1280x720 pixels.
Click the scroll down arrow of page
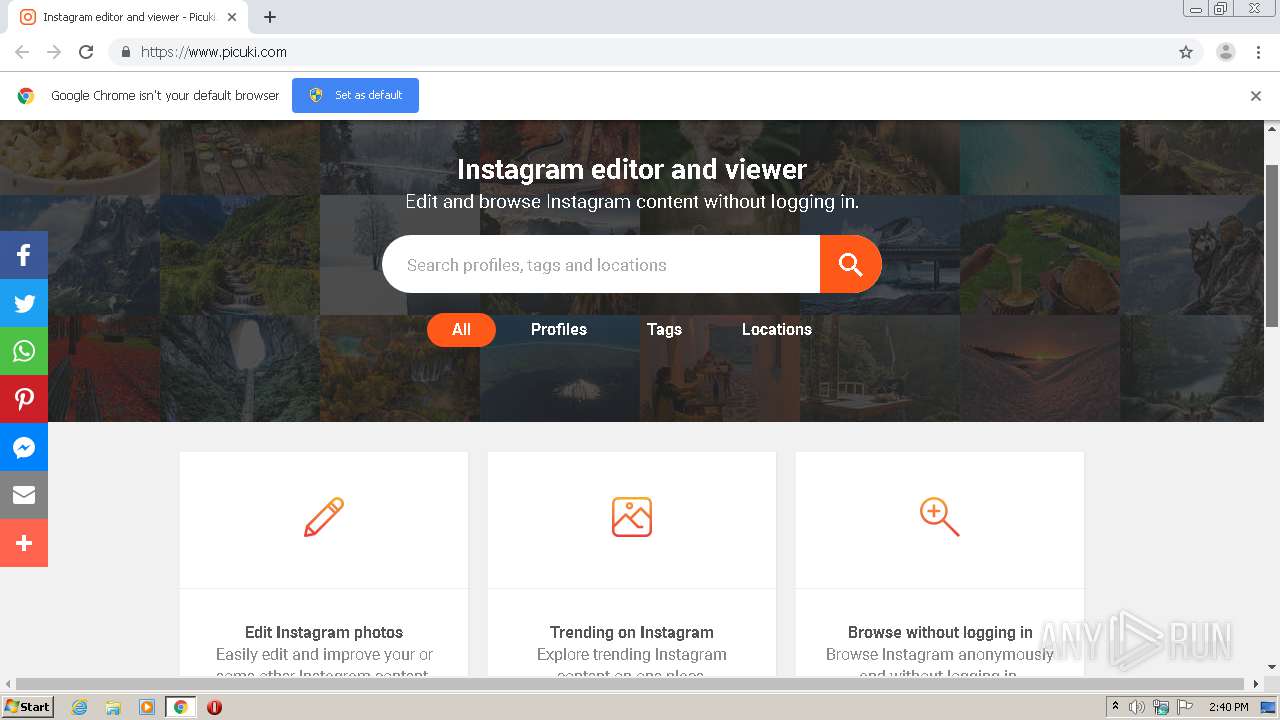pyautogui.click(x=1272, y=667)
